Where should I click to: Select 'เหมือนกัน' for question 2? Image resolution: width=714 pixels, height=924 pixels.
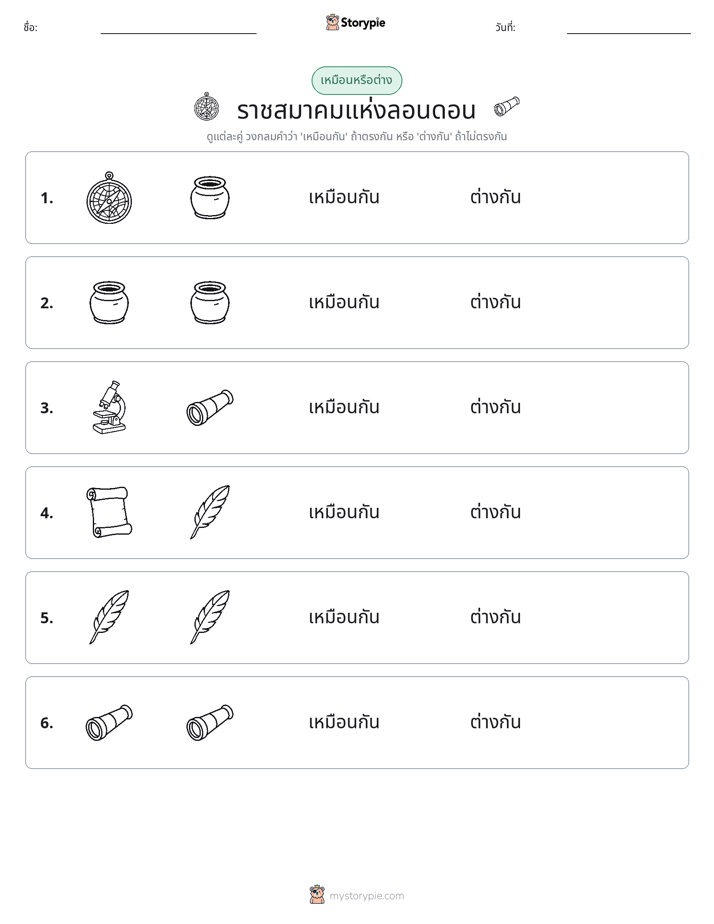pos(344,302)
